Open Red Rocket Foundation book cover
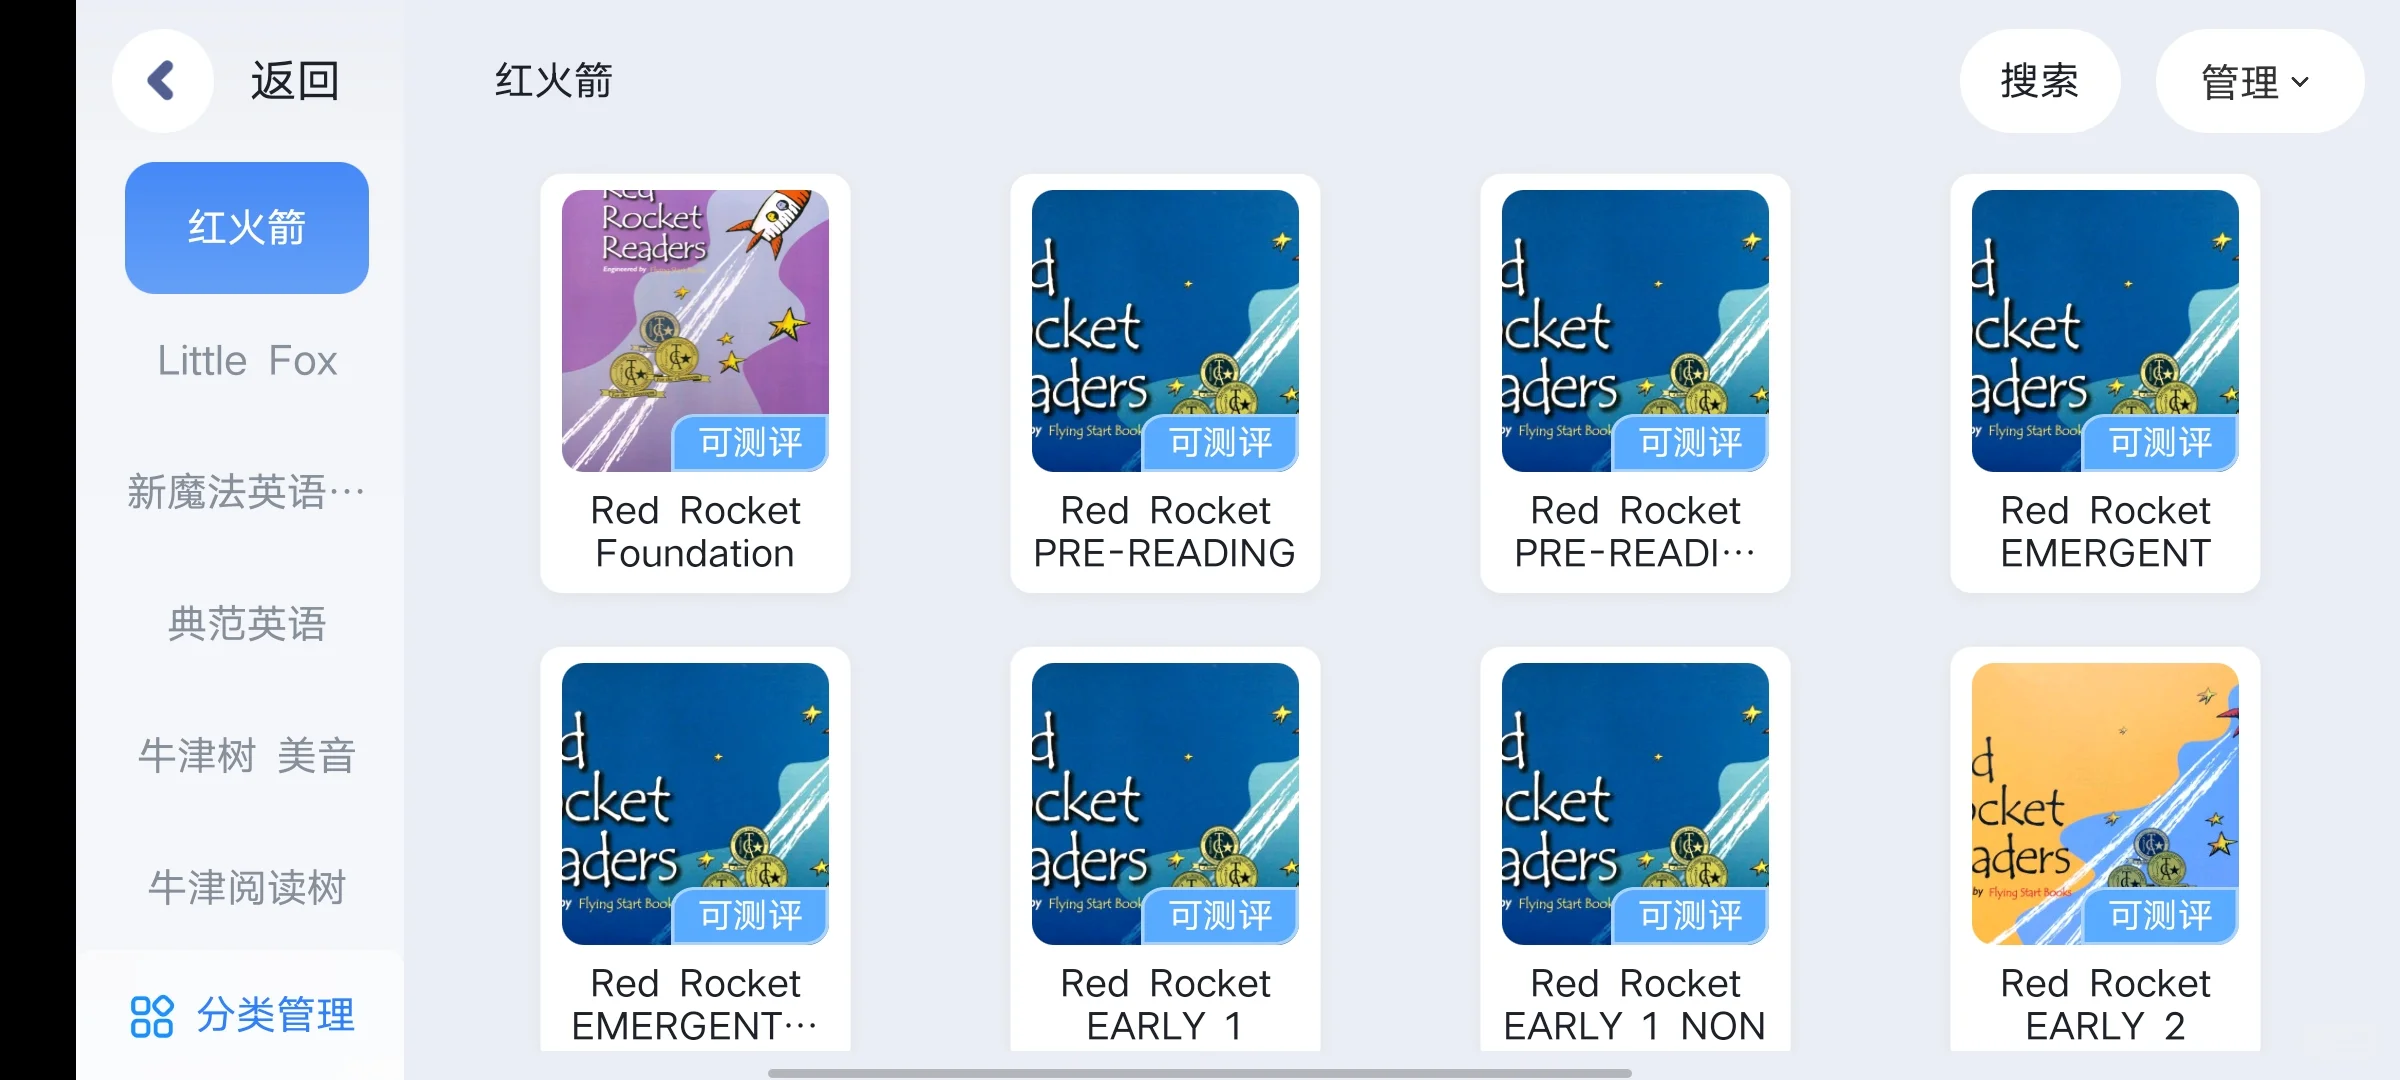Image resolution: width=2400 pixels, height=1080 pixels. (695, 331)
